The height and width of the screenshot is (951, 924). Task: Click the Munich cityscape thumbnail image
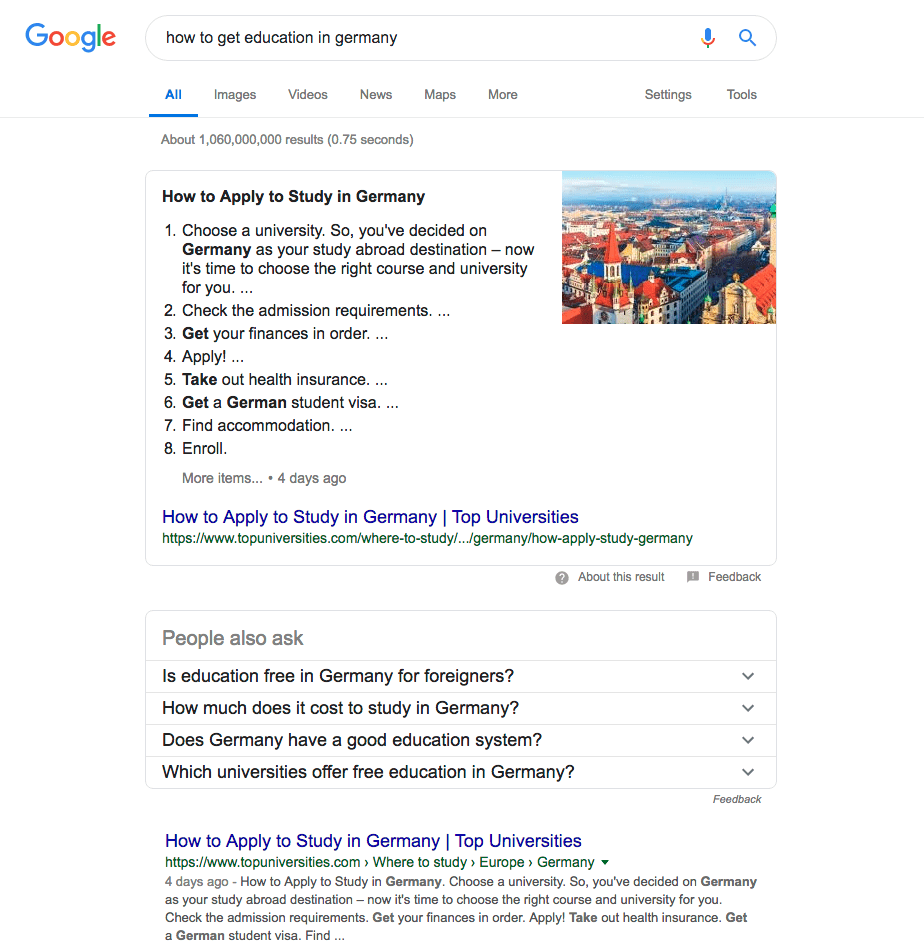pos(669,247)
